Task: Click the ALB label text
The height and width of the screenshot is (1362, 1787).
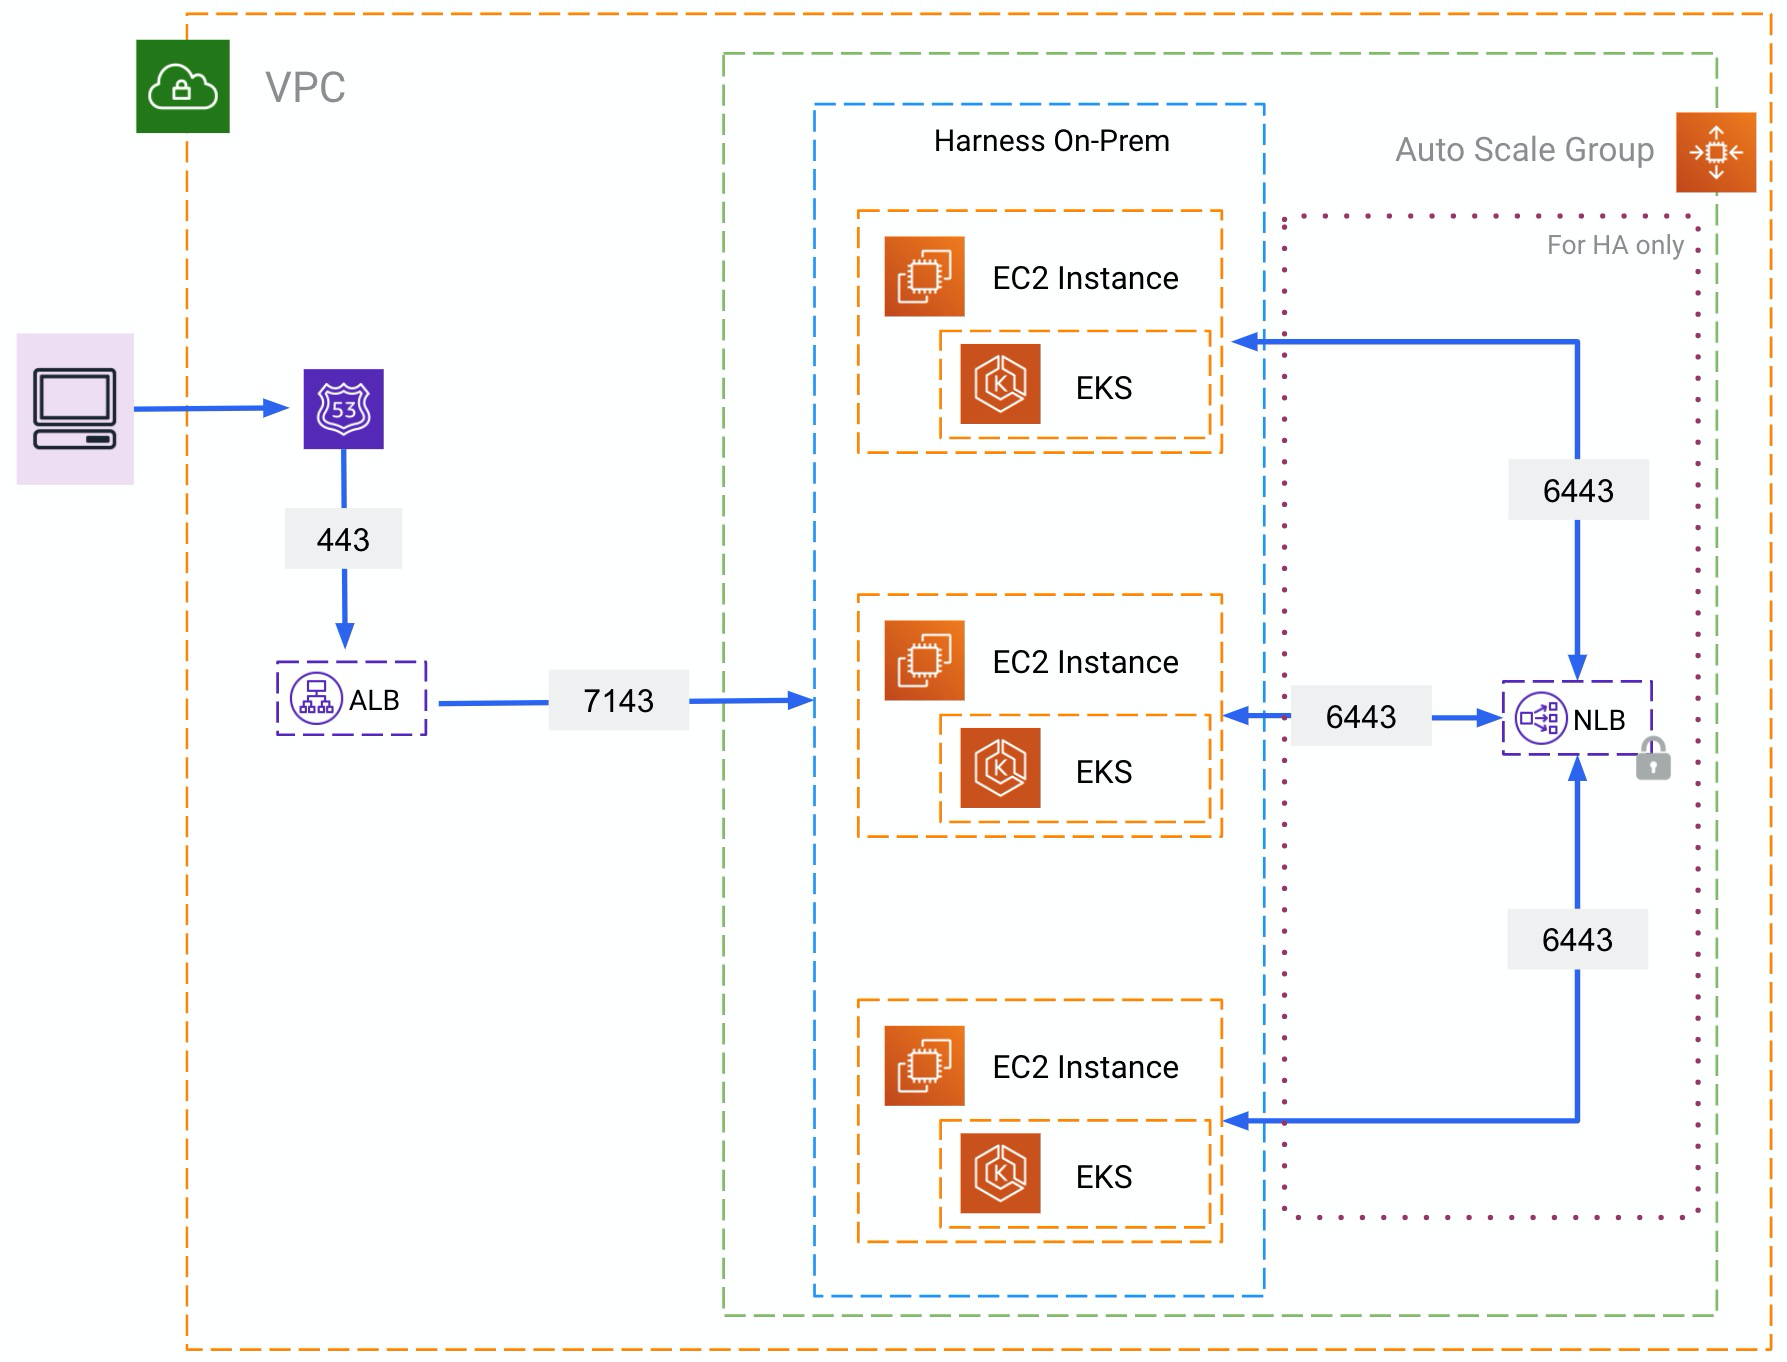Action: coord(374,700)
